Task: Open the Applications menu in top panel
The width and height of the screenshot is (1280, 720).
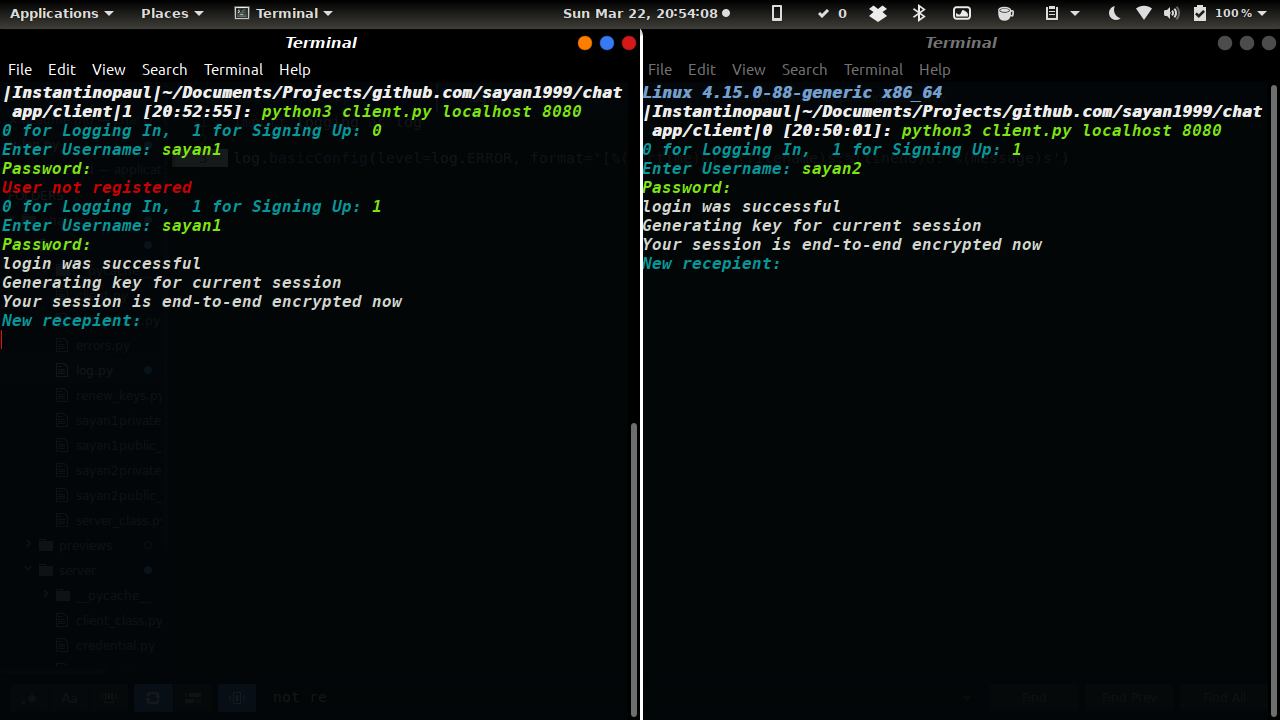Action: coord(61,13)
